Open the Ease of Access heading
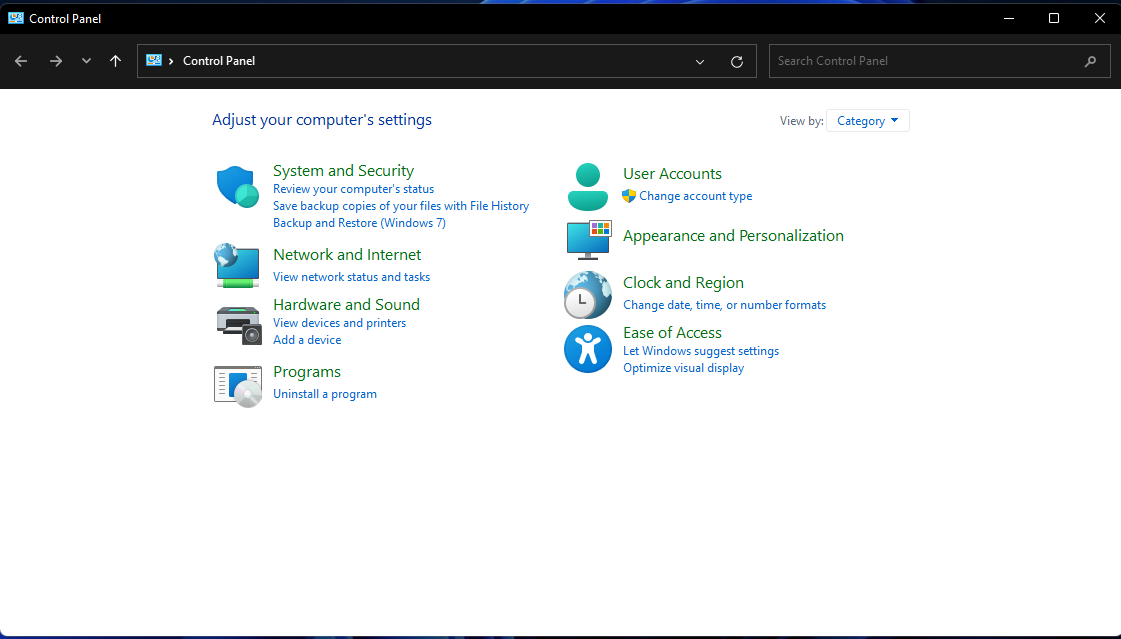The image size is (1121, 639). pos(672,333)
